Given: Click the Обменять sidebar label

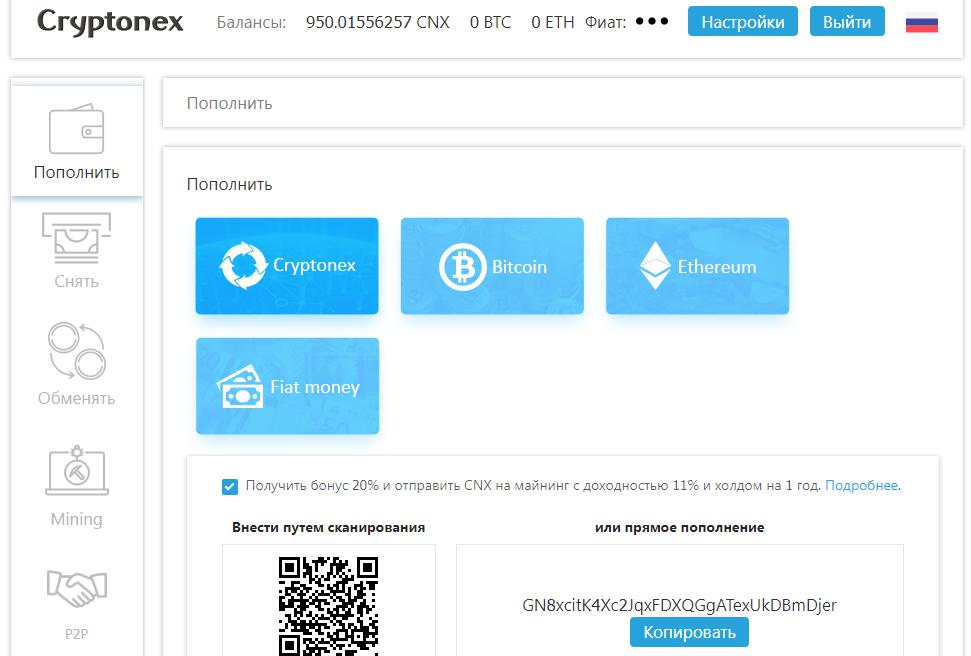Looking at the screenshot, I should pyautogui.click(x=77, y=398).
